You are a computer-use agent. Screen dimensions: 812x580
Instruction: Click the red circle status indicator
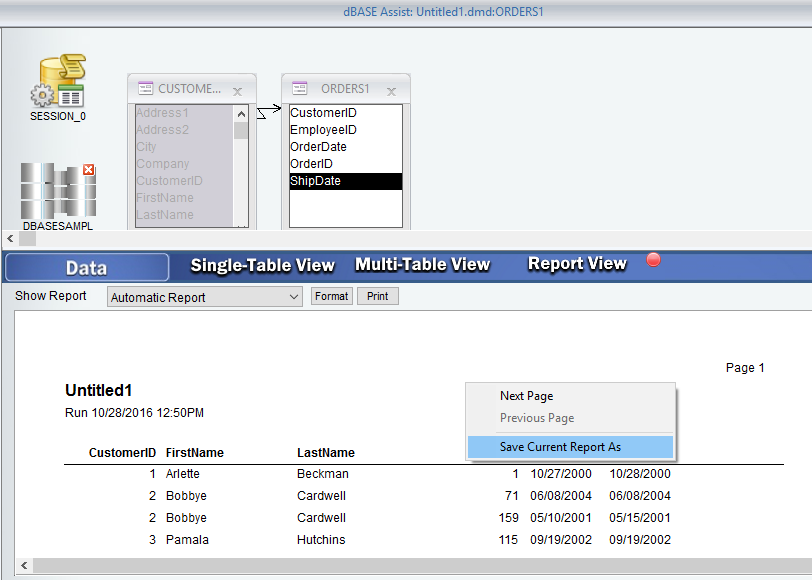pos(654,261)
